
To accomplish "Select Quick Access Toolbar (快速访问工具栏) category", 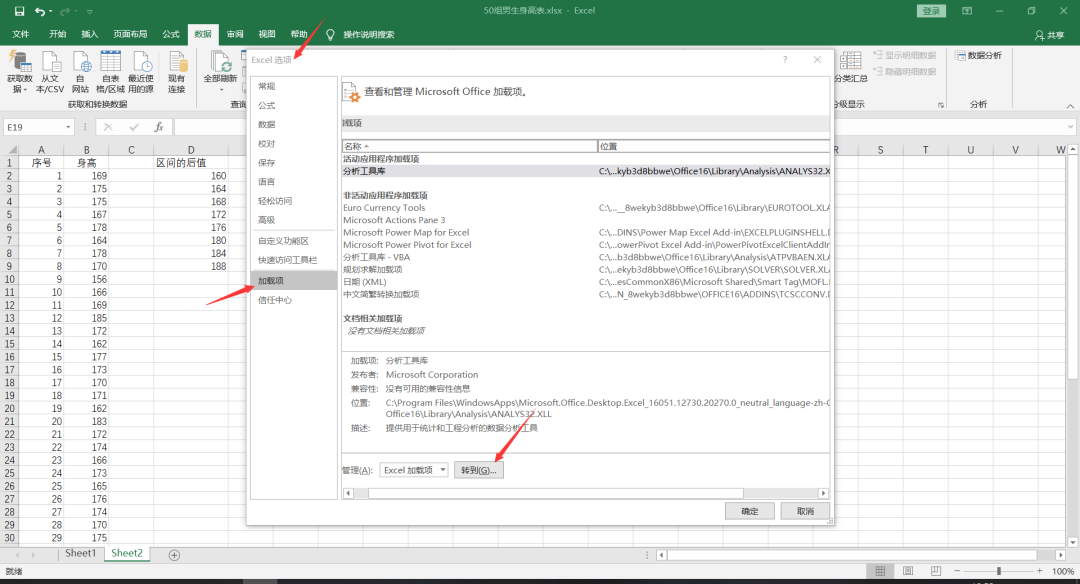I will [294, 260].
